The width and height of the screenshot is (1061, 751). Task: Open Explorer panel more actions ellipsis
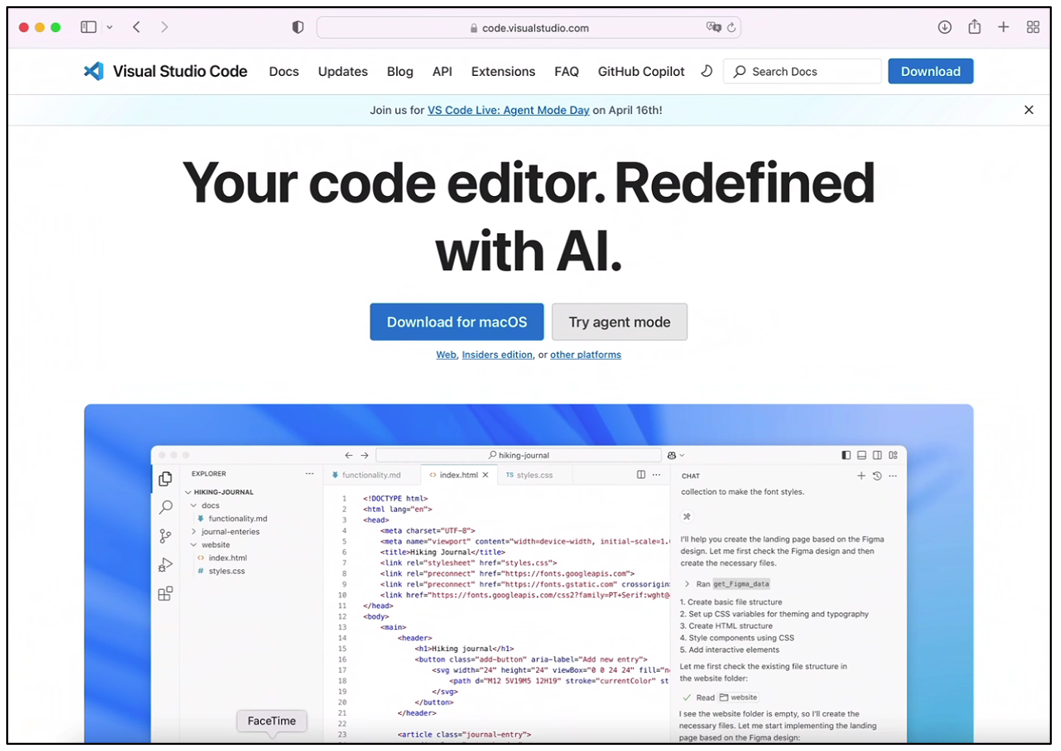(x=309, y=474)
